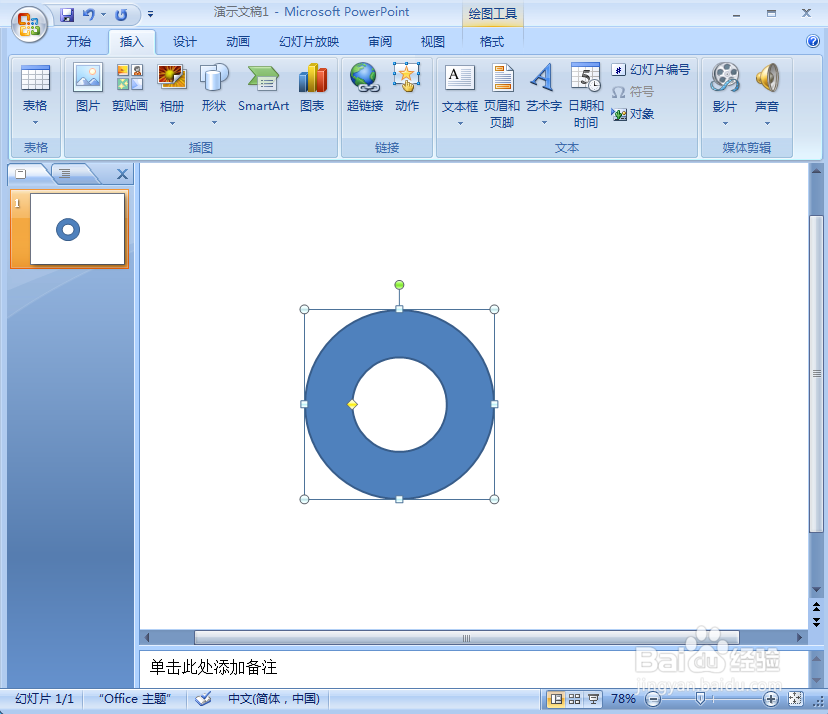Open 页眉和页脚 header and footer
The width and height of the screenshot is (828, 714).
tap(502, 96)
